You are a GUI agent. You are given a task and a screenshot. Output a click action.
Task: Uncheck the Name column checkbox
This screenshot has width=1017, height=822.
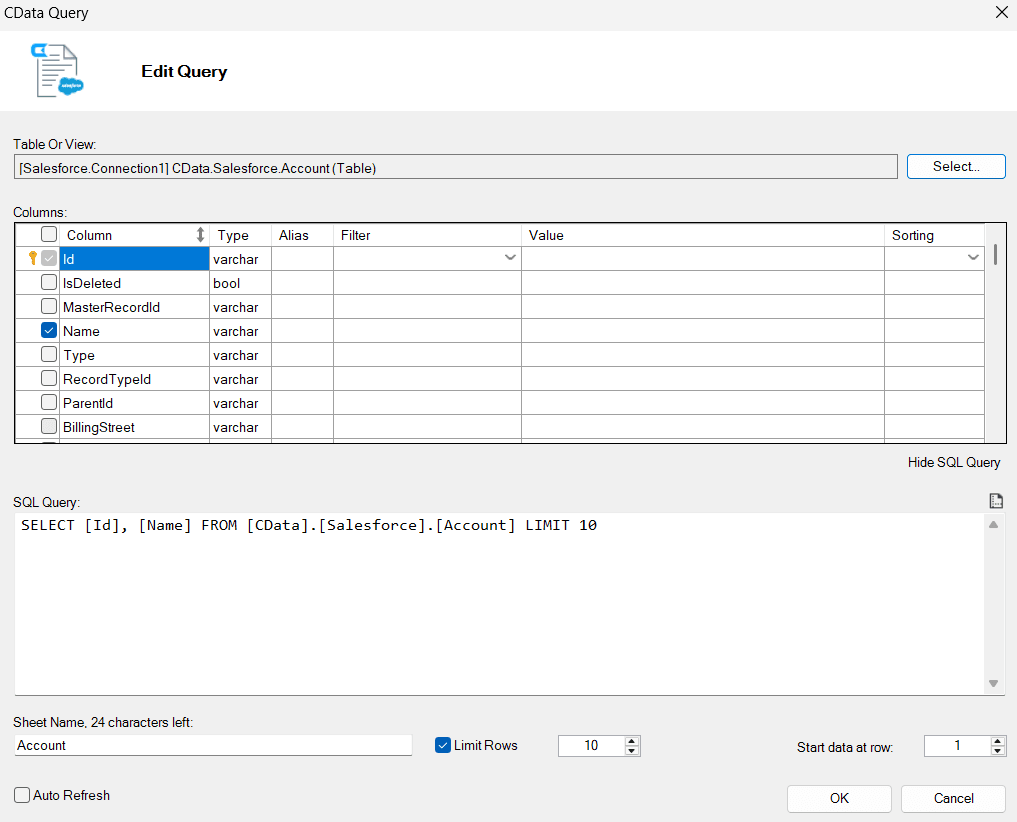[x=49, y=331]
